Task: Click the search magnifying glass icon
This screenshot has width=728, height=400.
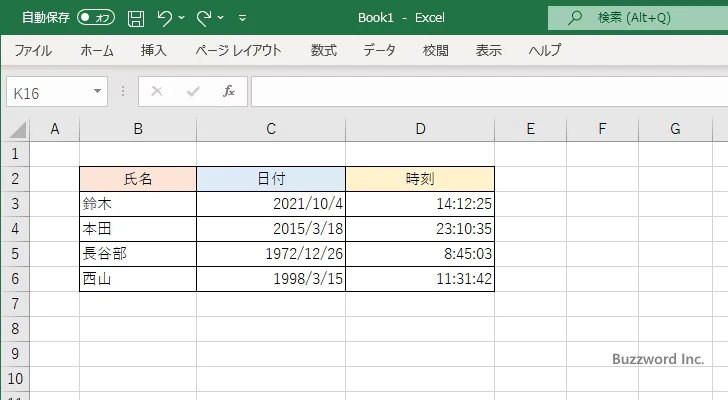Action: tap(575, 18)
